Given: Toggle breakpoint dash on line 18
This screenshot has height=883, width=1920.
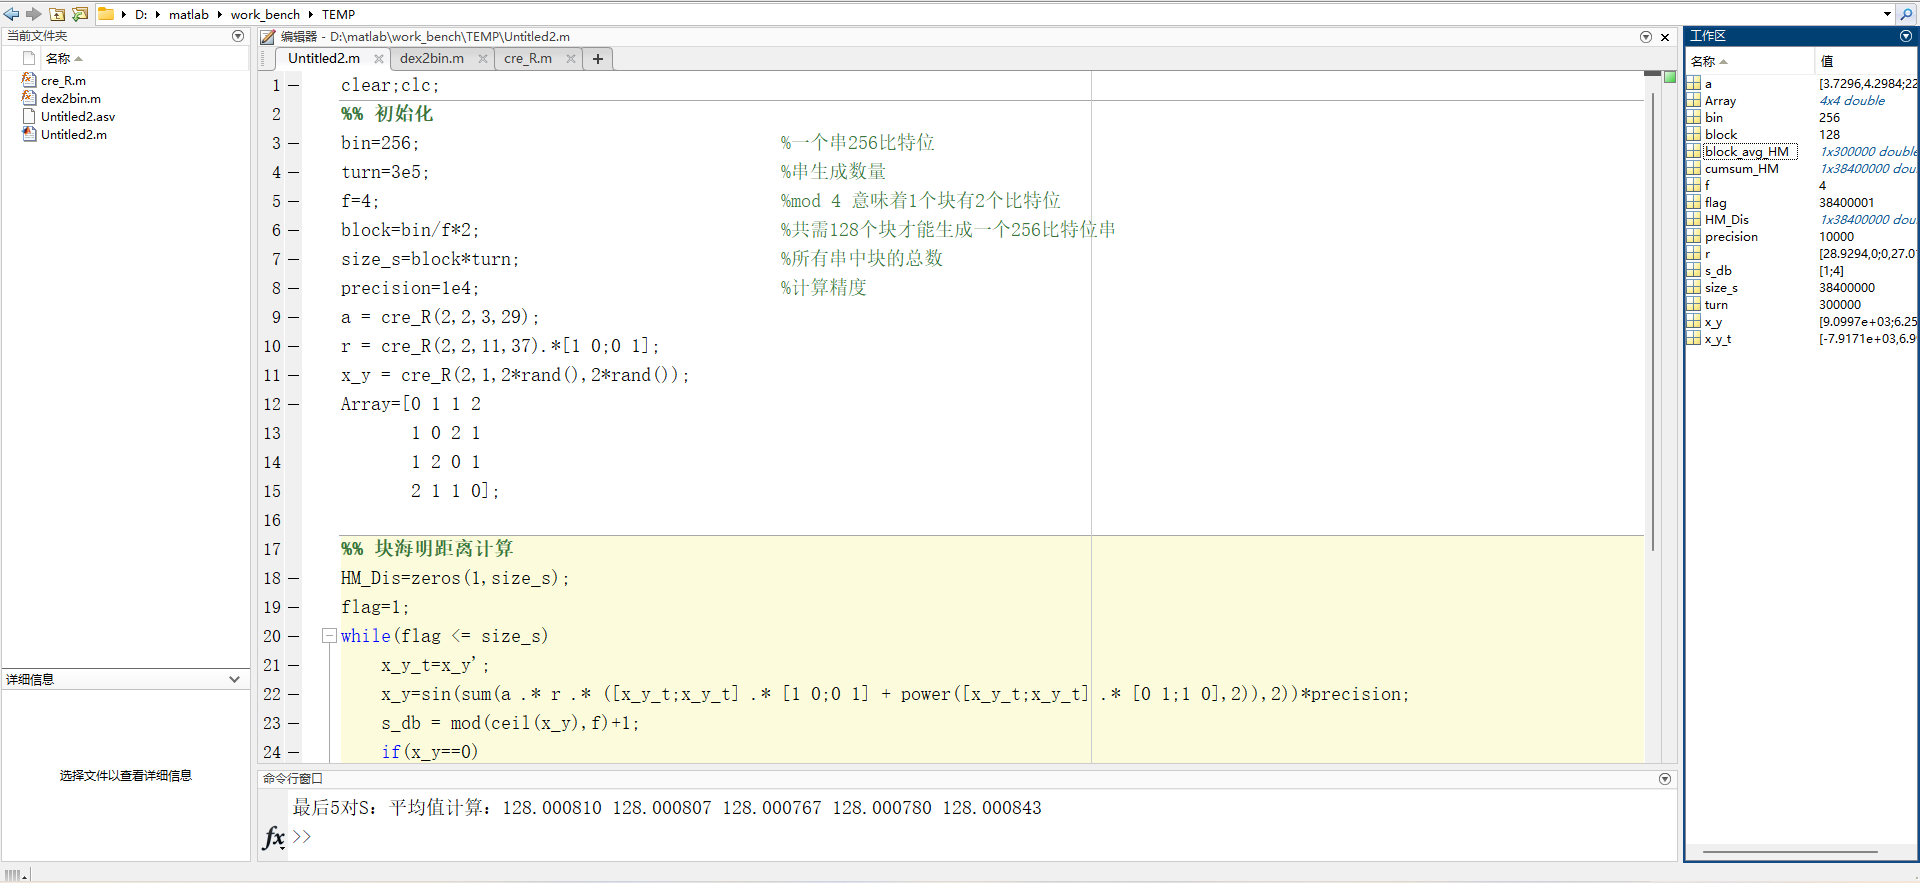Looking at the screenshot, I should [294, 578].
